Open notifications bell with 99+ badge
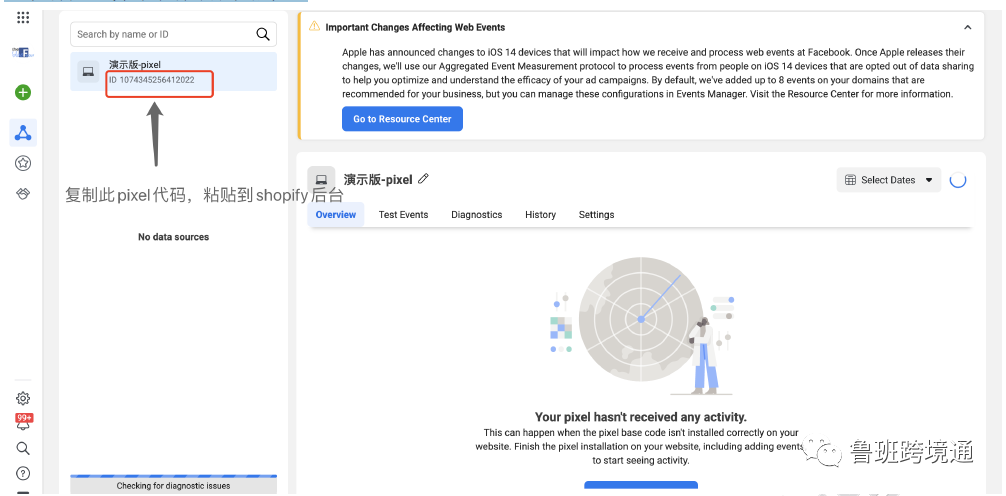This screenshot has width=1006, height=496. pyautogui.click(x=23, y=422)
